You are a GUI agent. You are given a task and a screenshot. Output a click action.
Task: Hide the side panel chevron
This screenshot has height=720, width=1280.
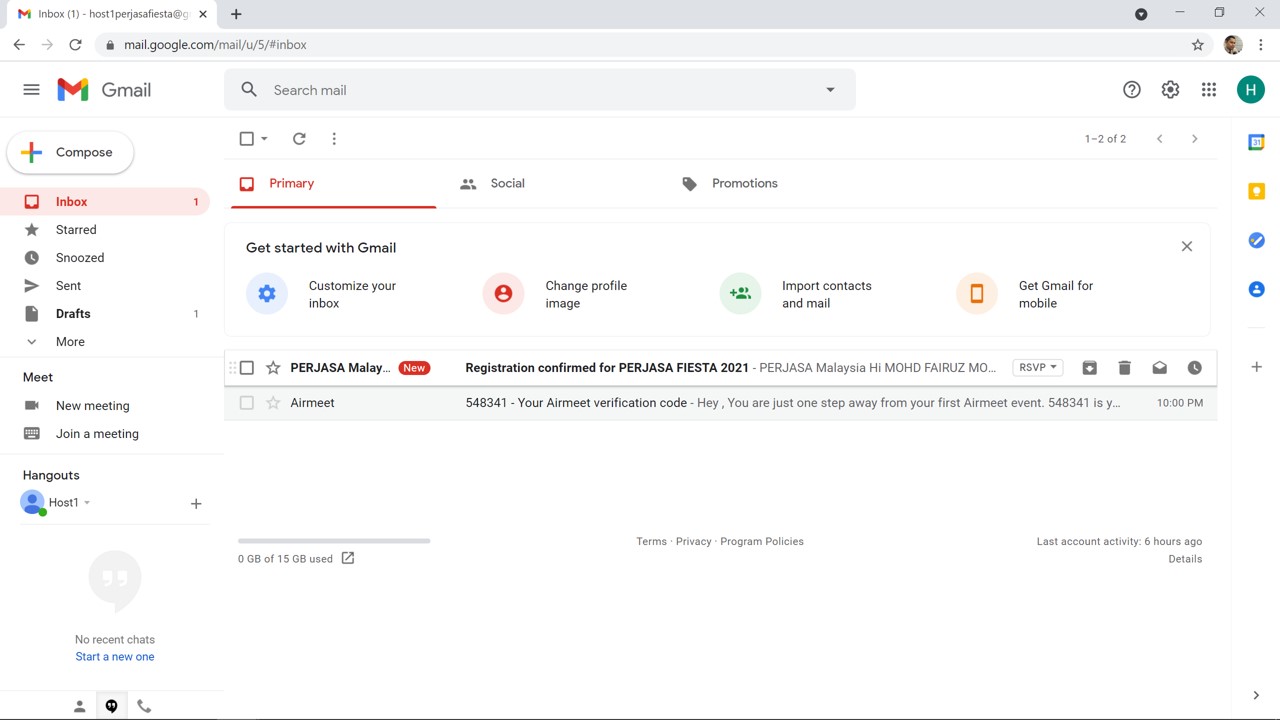pos(1256,695)
